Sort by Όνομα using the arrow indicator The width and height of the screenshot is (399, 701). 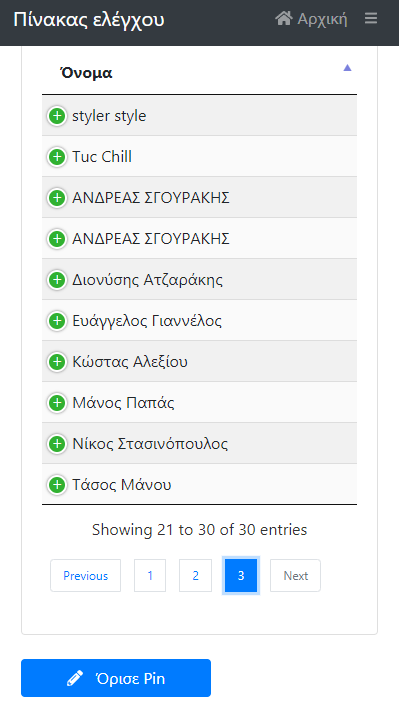347,68
